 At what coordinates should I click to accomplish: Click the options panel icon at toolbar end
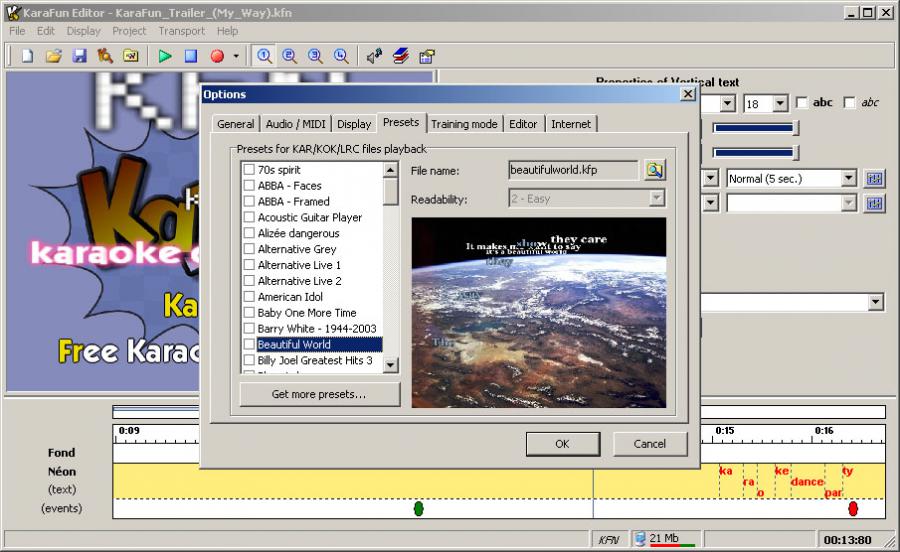click(426, 56)
